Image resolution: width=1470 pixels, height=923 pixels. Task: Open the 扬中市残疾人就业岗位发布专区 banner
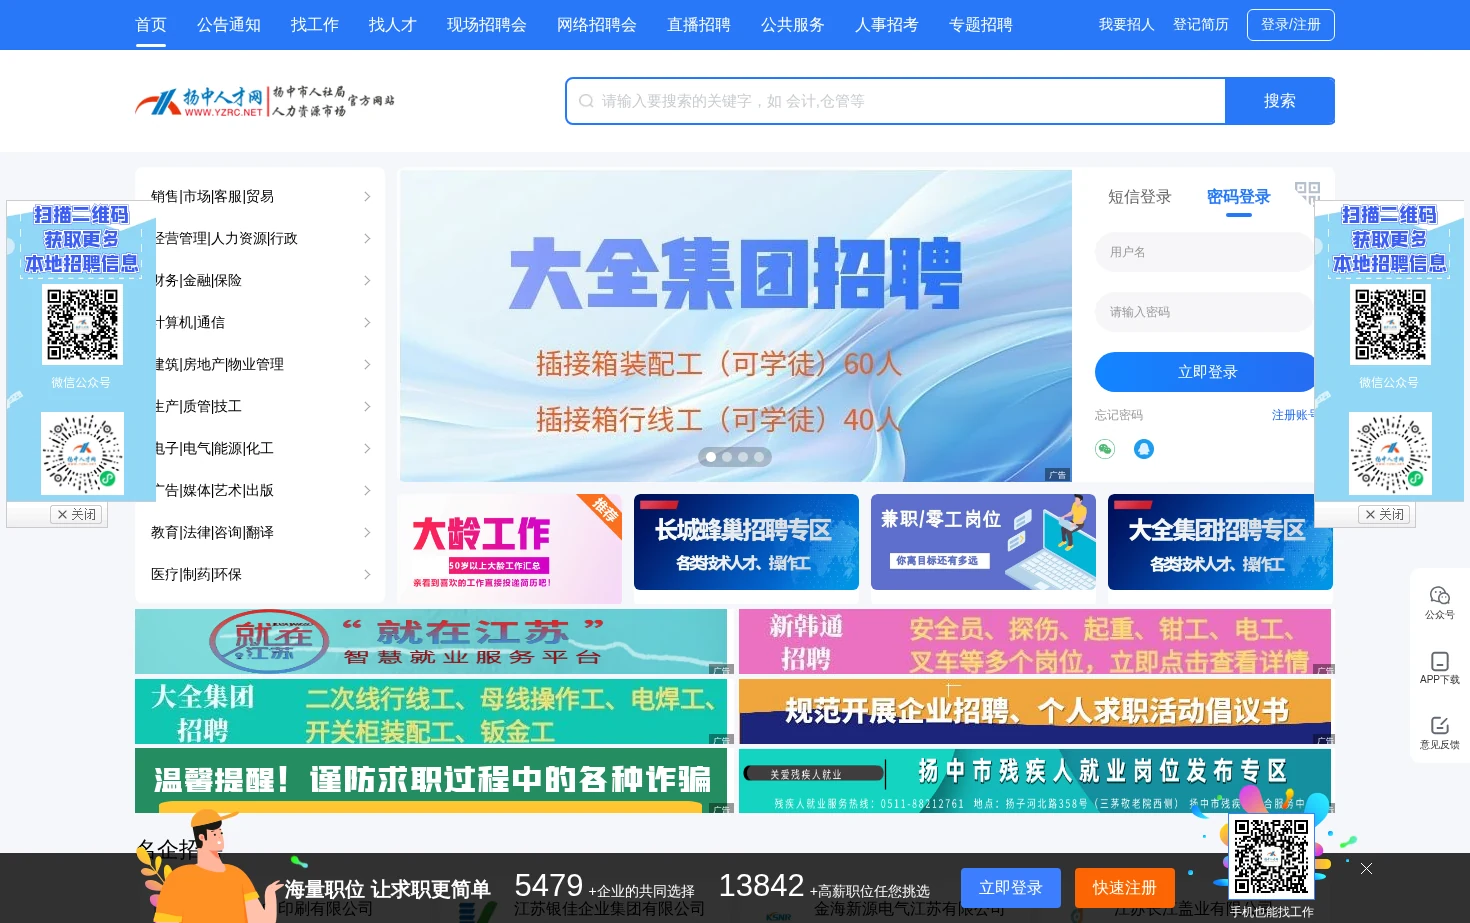[1035, 781]
